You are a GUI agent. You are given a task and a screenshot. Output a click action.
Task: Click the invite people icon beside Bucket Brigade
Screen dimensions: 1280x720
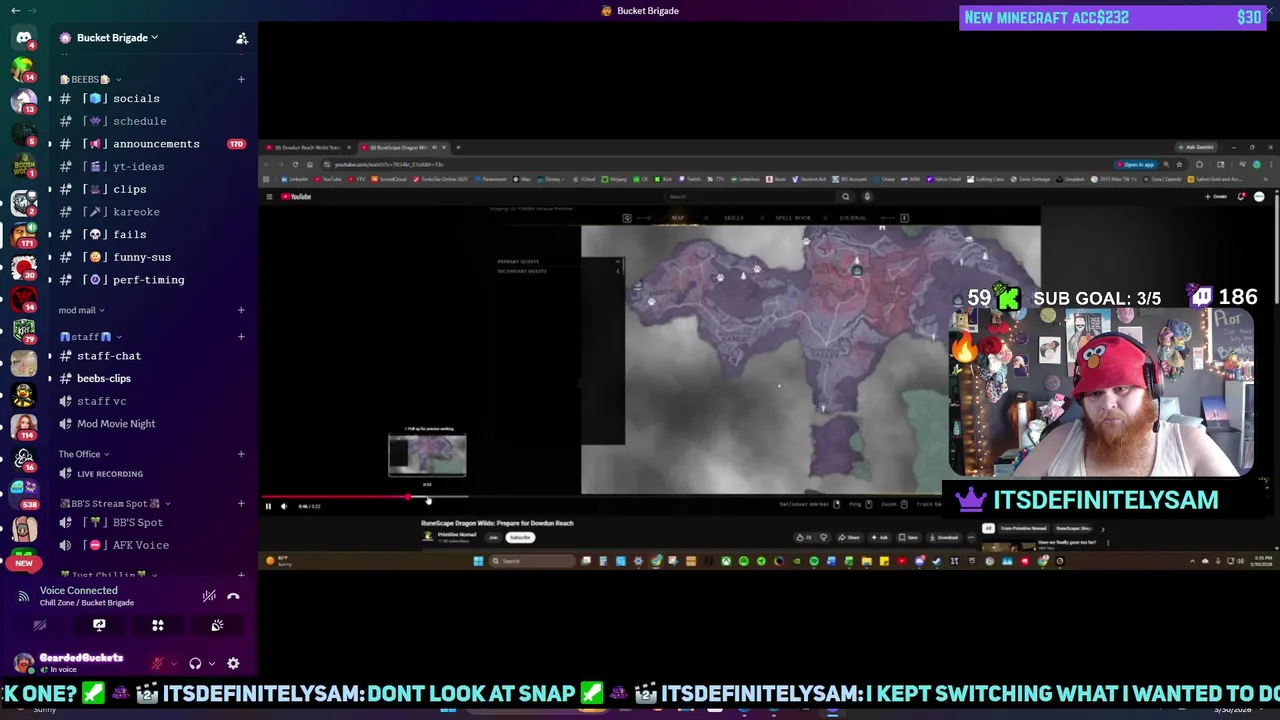pyautogui.click(x=242, y=38)
